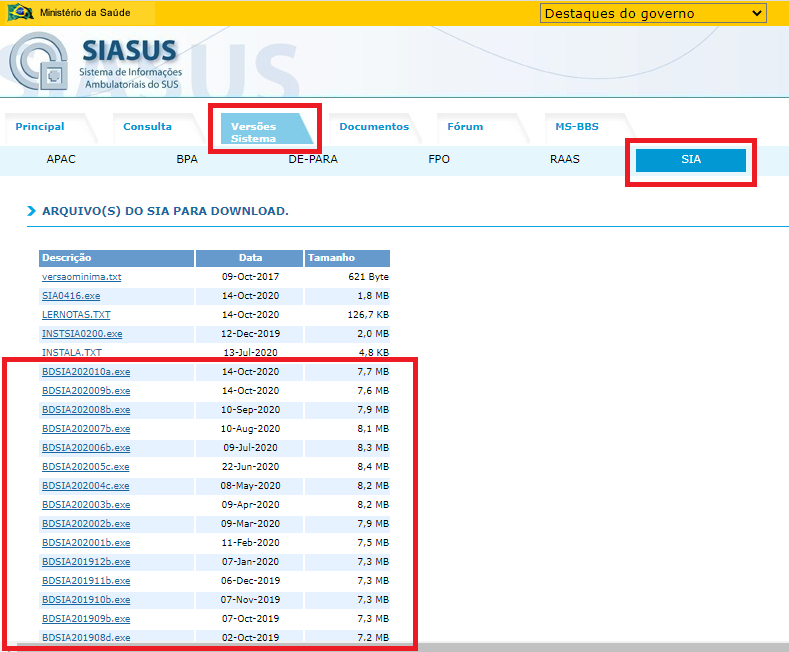Click the SIASUS logo icon
This screenshot has width=789, height=652.
point(40,70)
